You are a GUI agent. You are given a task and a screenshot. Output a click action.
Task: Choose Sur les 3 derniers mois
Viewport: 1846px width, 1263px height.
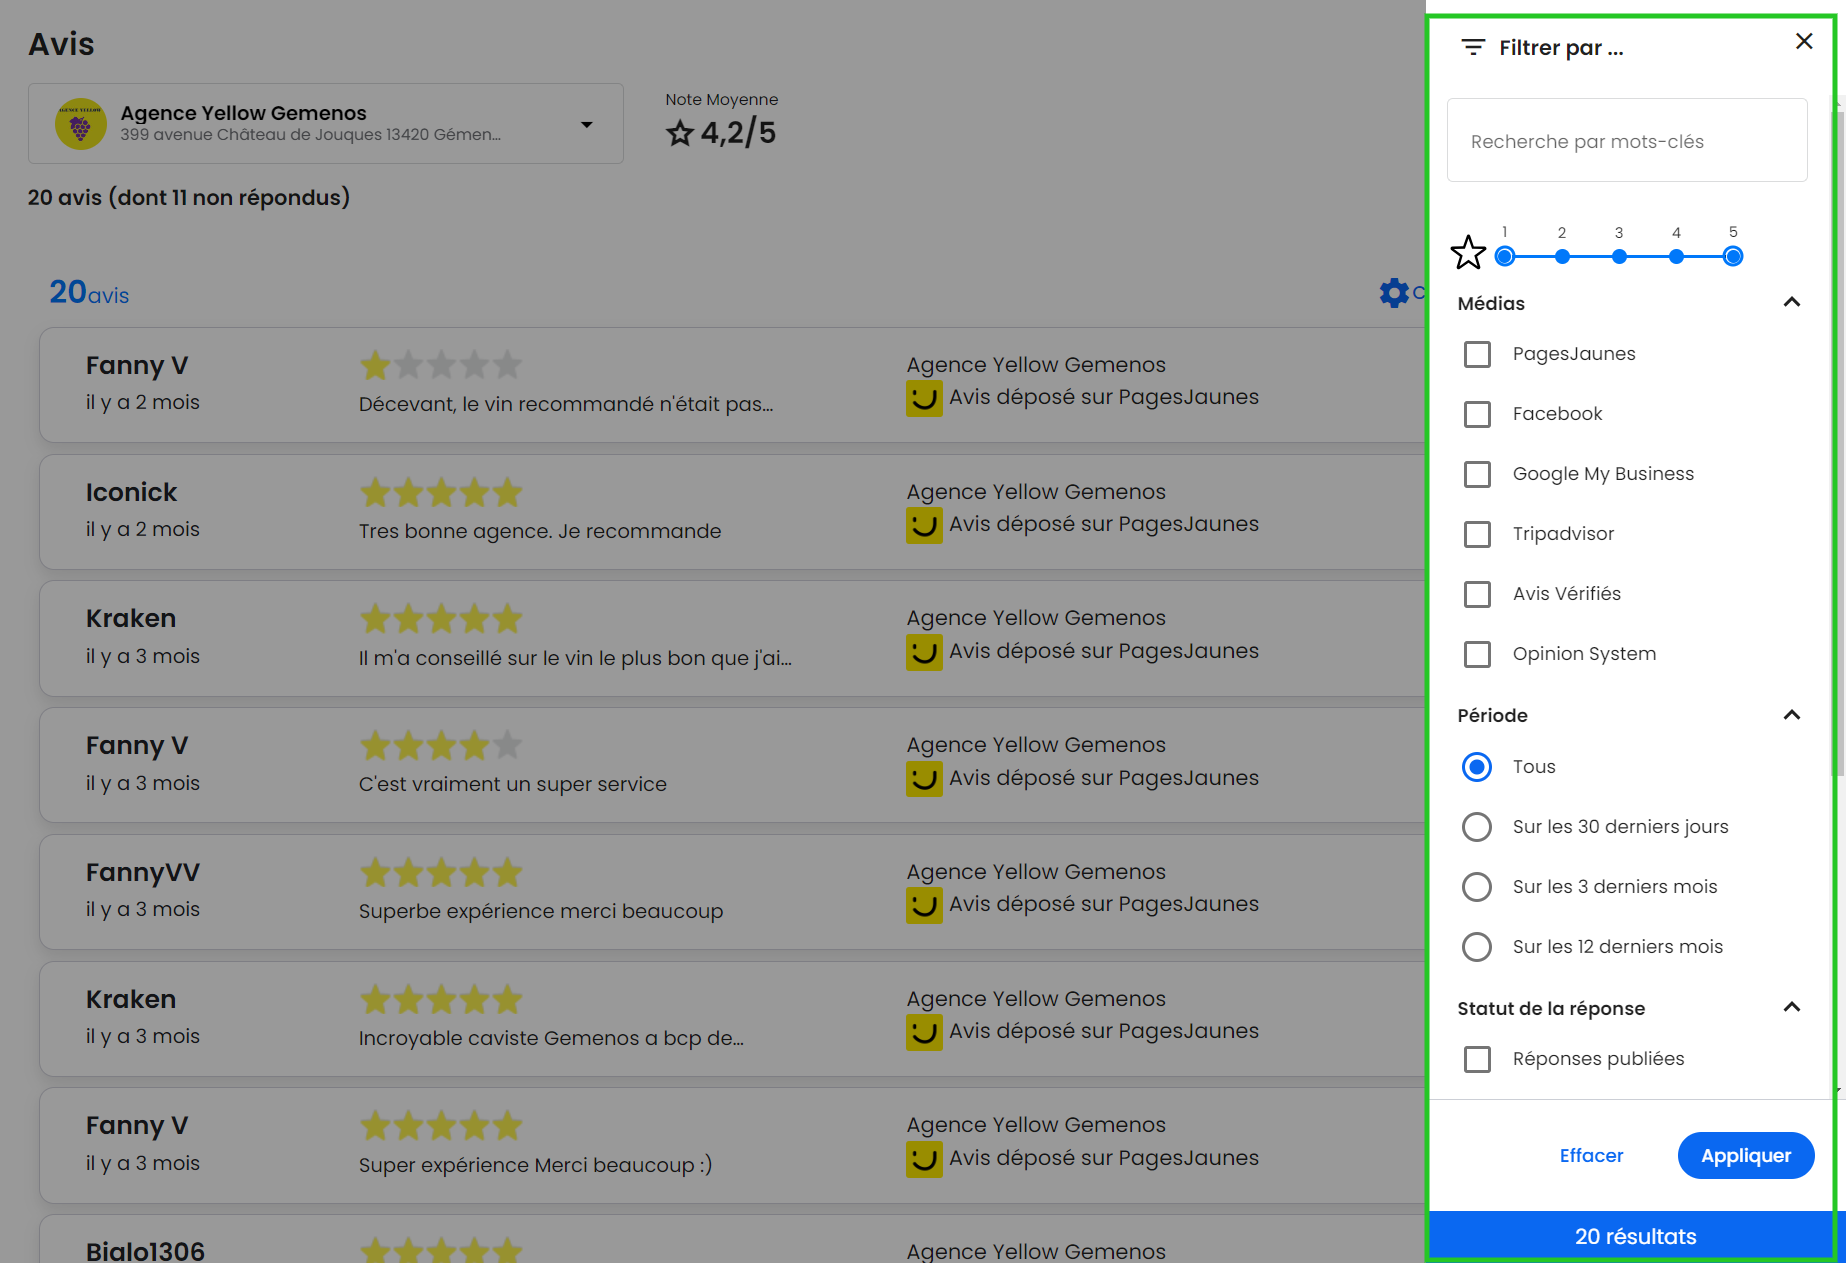1477,887
